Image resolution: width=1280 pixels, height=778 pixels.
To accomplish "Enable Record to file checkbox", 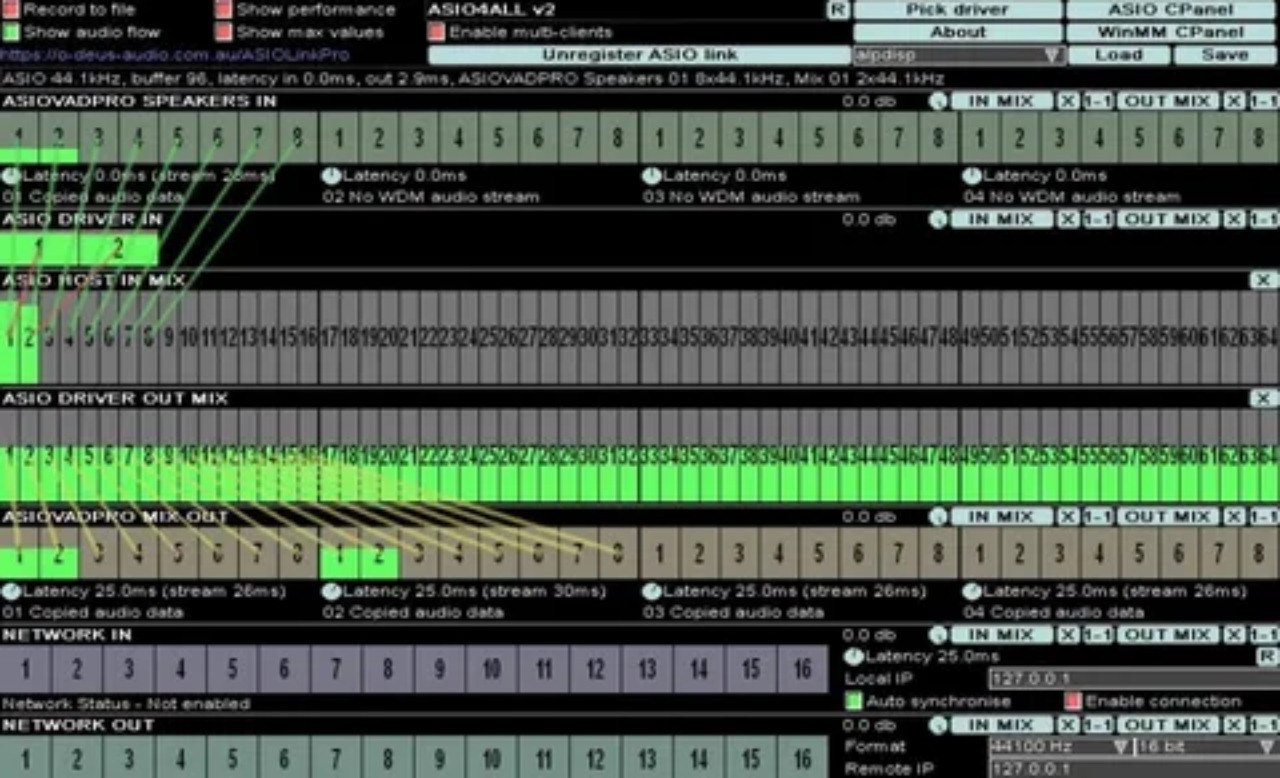I will pos(11,10).
